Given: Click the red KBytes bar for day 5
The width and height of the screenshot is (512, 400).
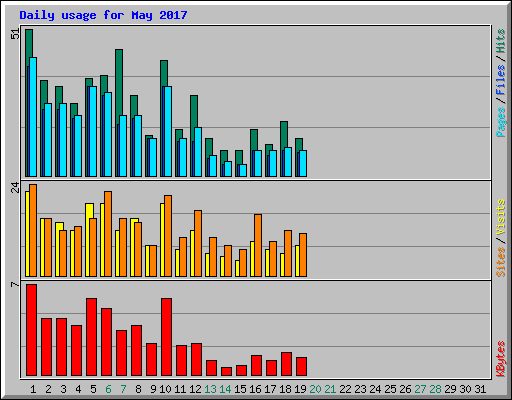Looking at the screenshot, I should [x=91, y=337].
